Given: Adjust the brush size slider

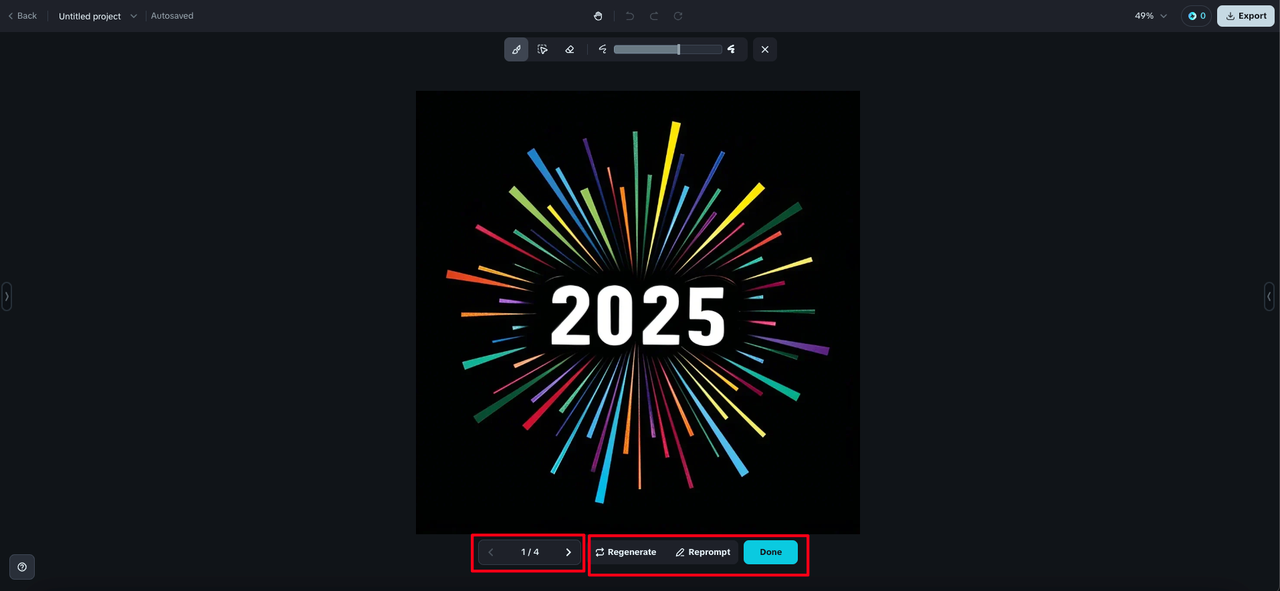Looking at the screenshot, I should 668,49.
